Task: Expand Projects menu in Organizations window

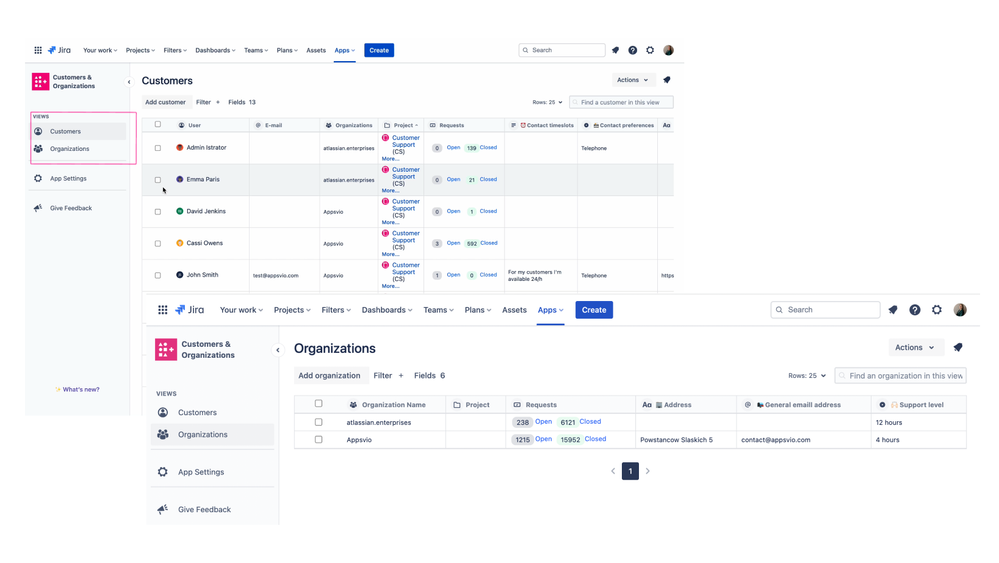Action: pyautogui.click(x=292, y=310)
